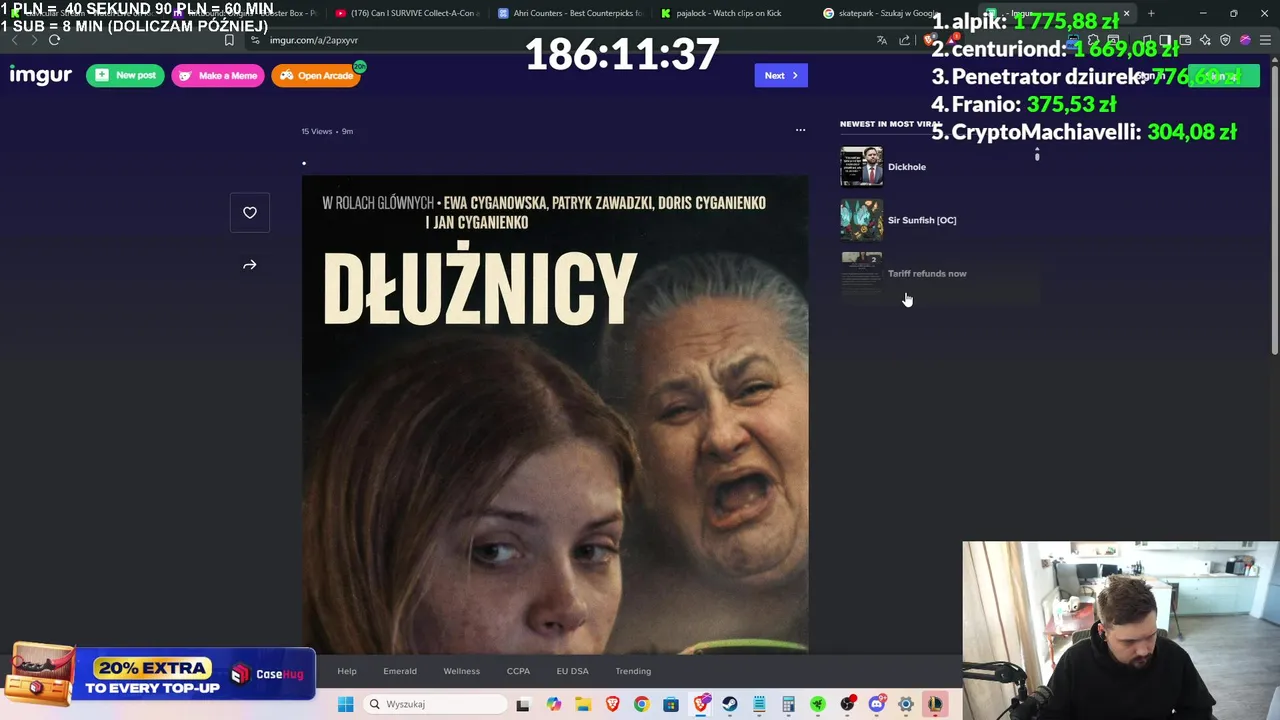Viewport: 1280px width, 720px height.
Task: Reload the imgur page
Action: [x=54, y=40]
